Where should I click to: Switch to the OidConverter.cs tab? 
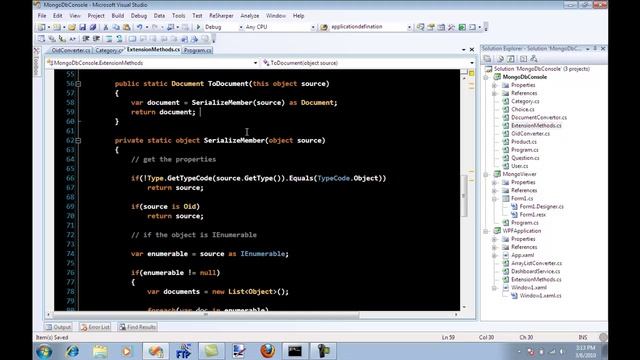click(x=71, y=50)
